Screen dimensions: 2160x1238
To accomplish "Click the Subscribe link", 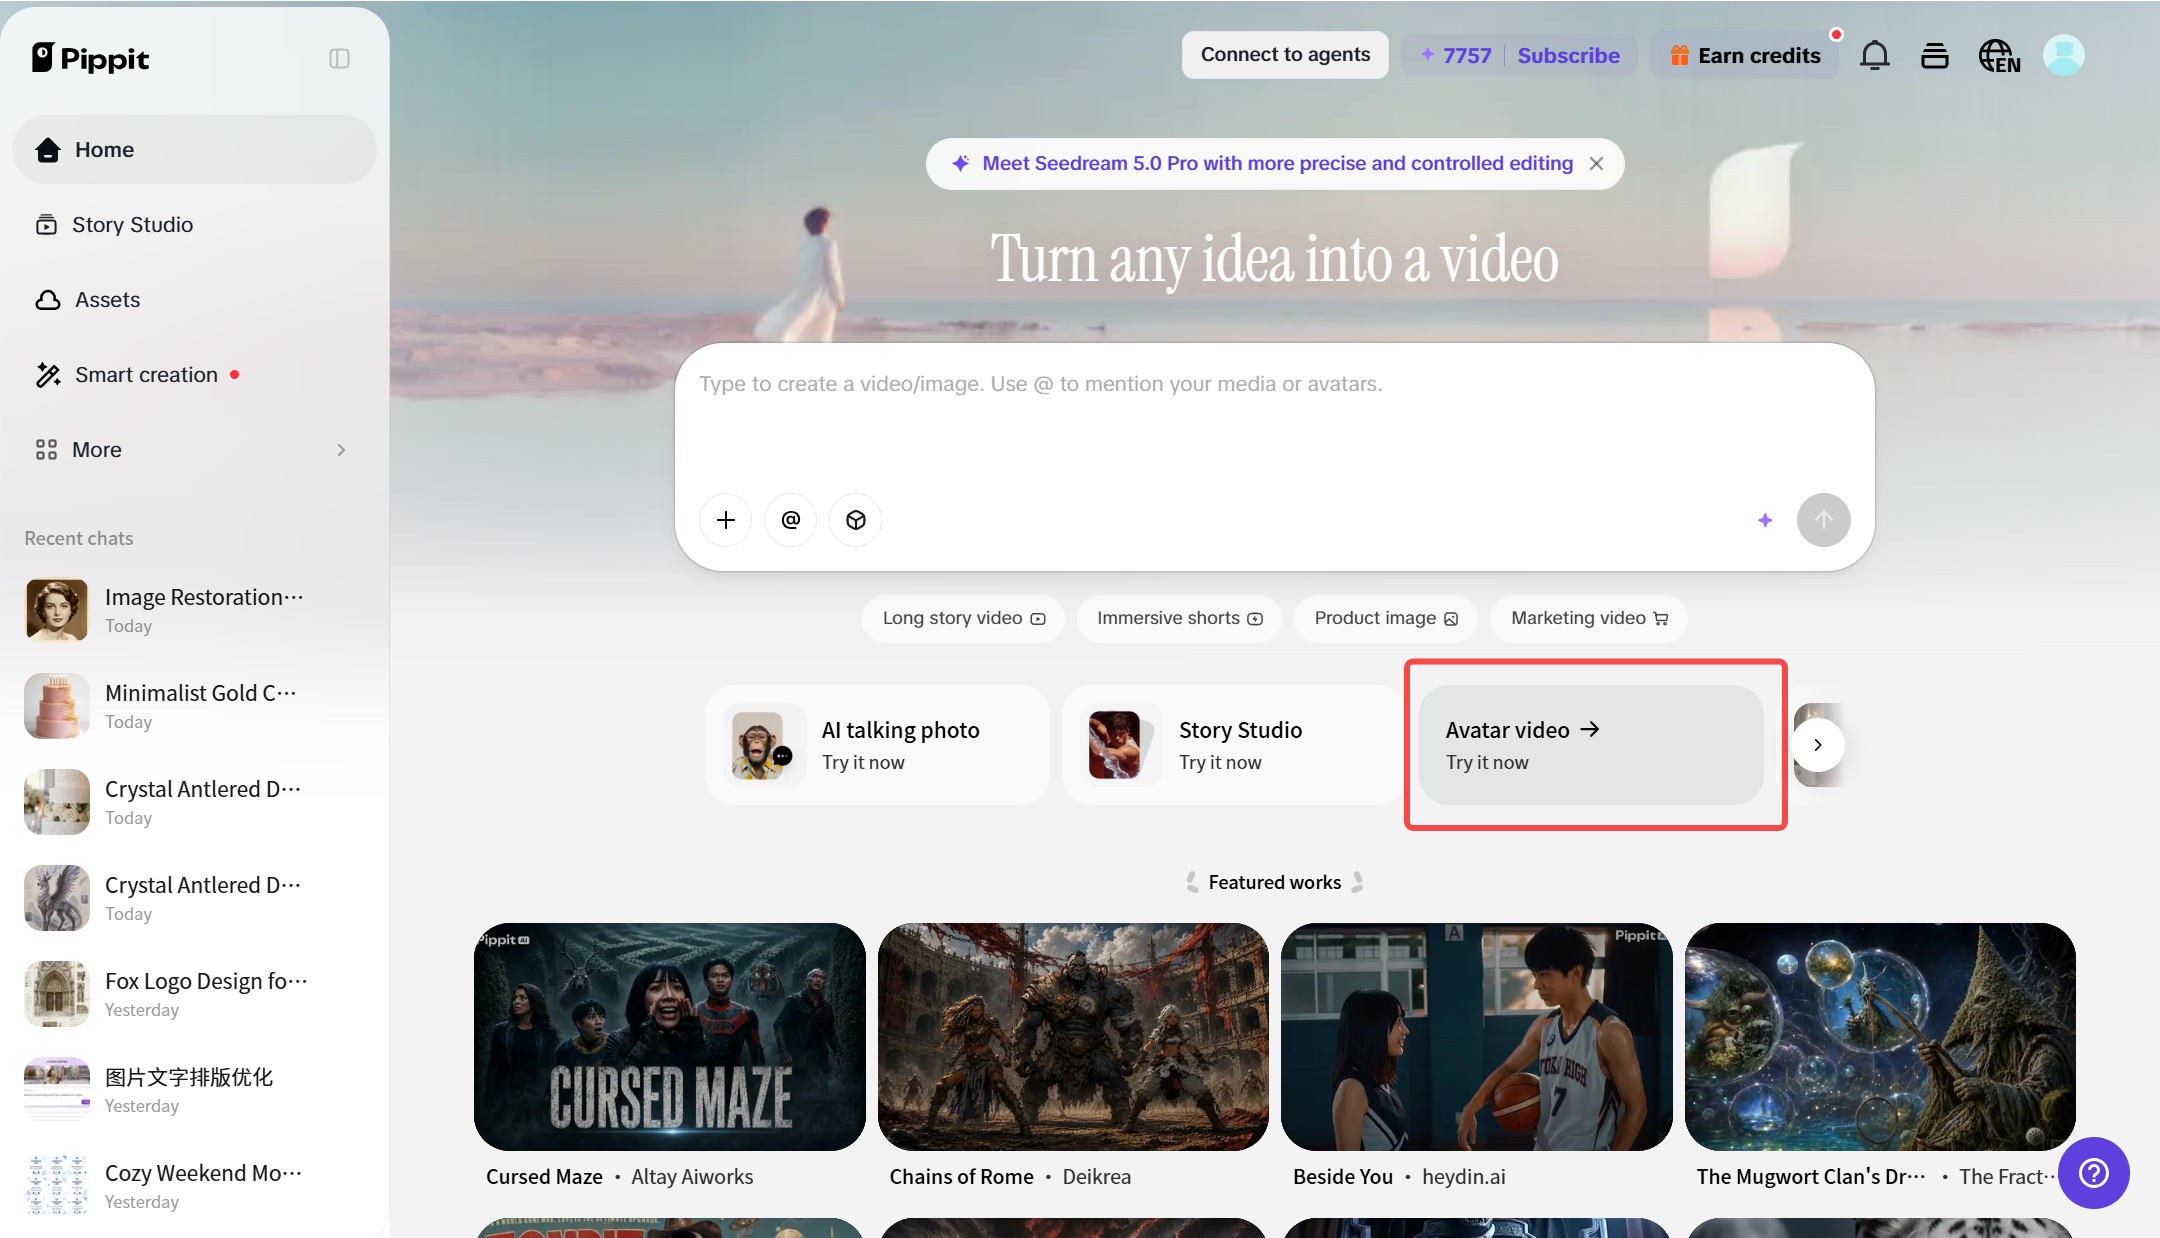I will 1568,55.
